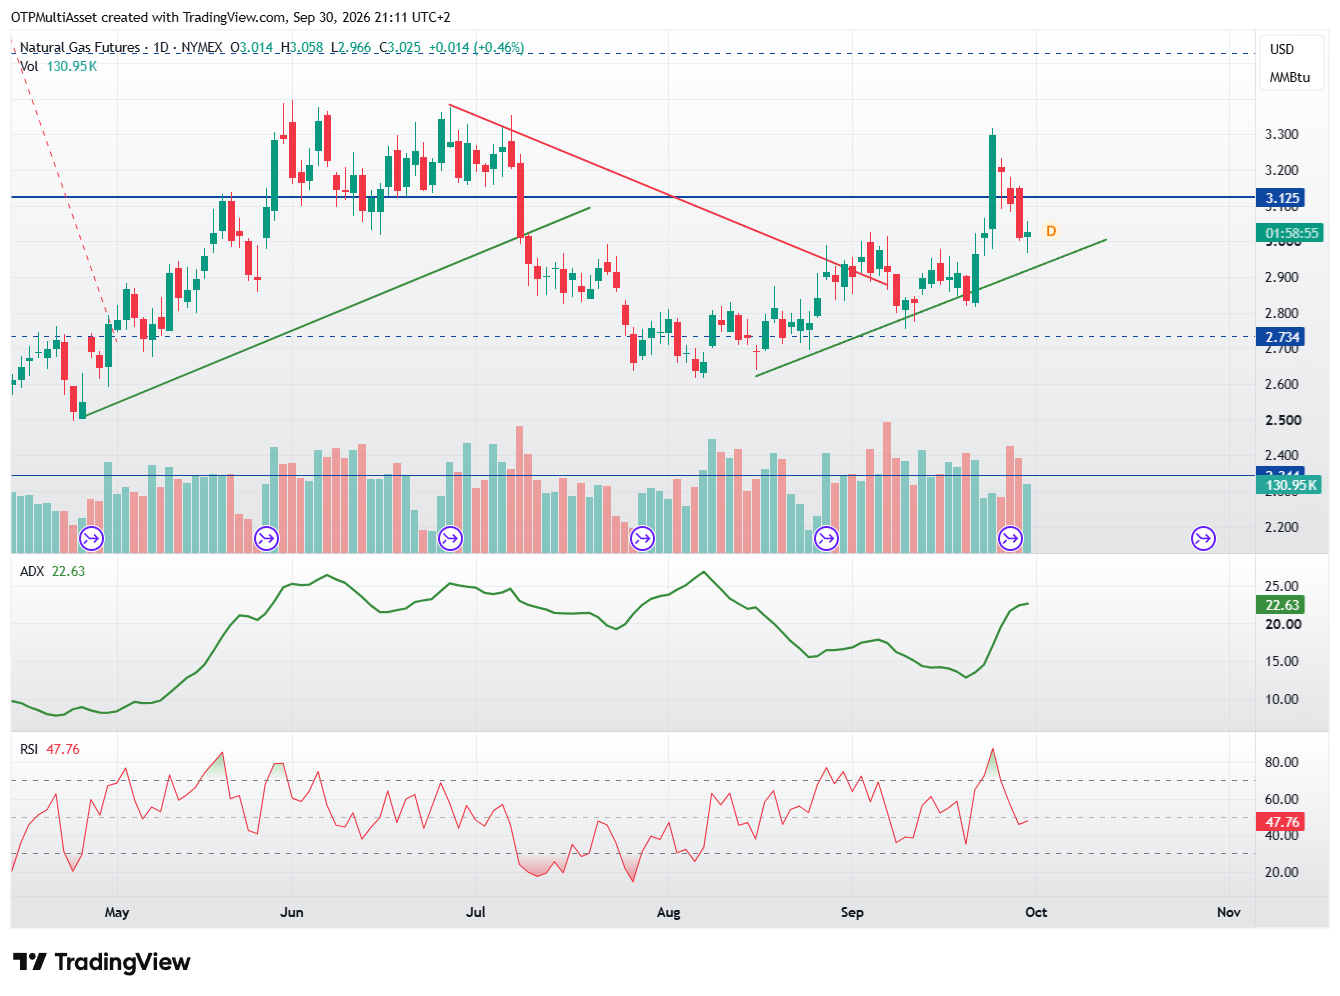Click the 01:58:55 countdown label on the price scale
The width and height of the screenshot is (1340, 996).
coord(1291,233)
